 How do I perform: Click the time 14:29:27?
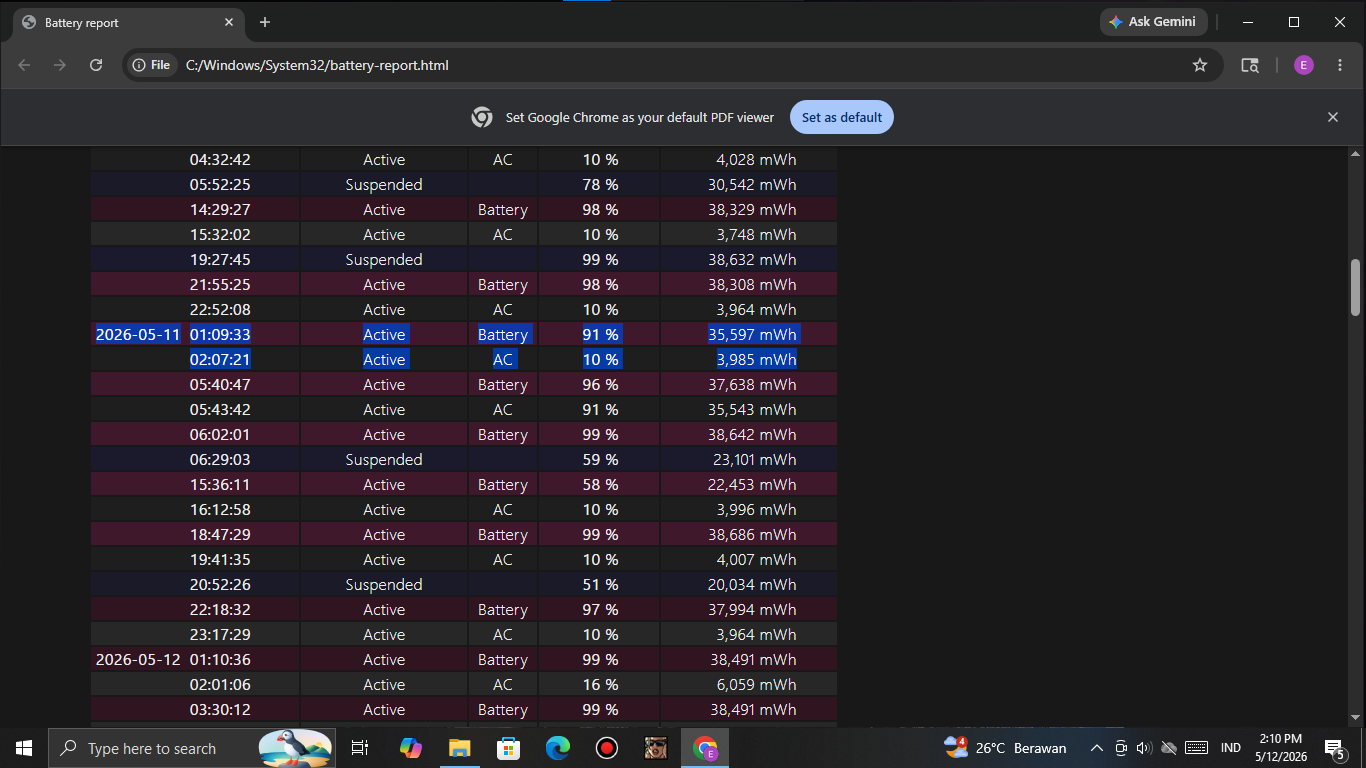click(220, 209)
